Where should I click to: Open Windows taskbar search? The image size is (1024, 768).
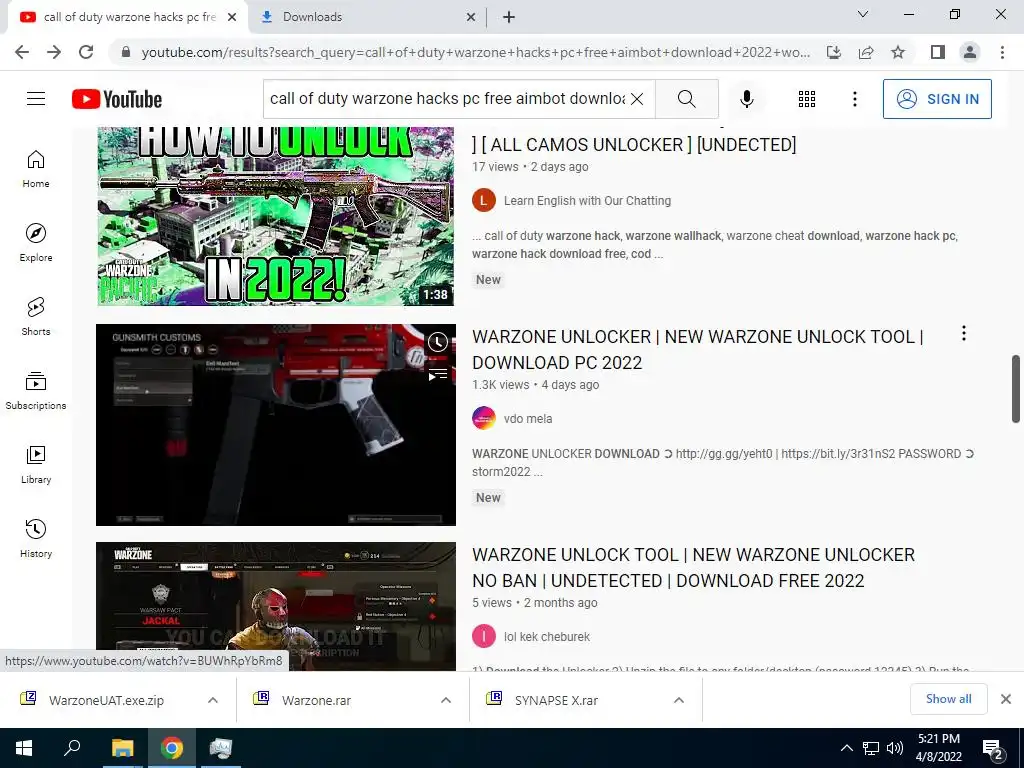72,748
